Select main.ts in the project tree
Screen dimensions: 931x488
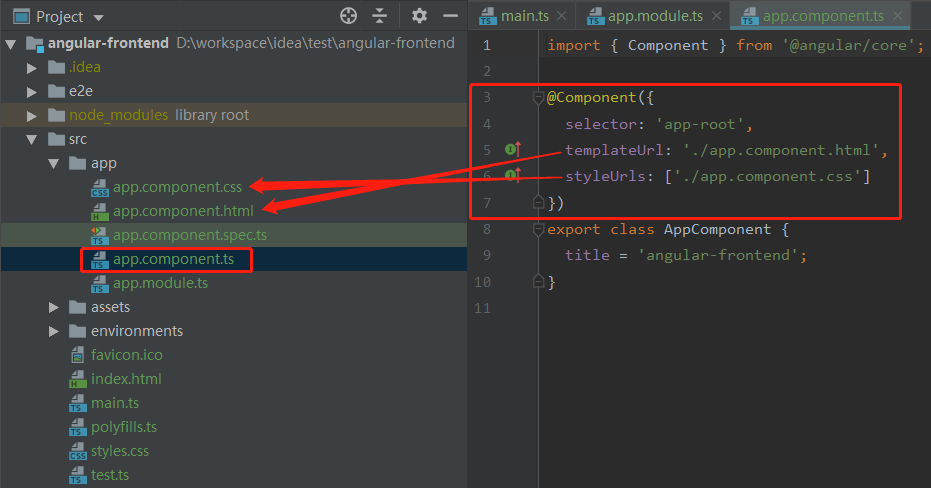(x=115, y=403)
